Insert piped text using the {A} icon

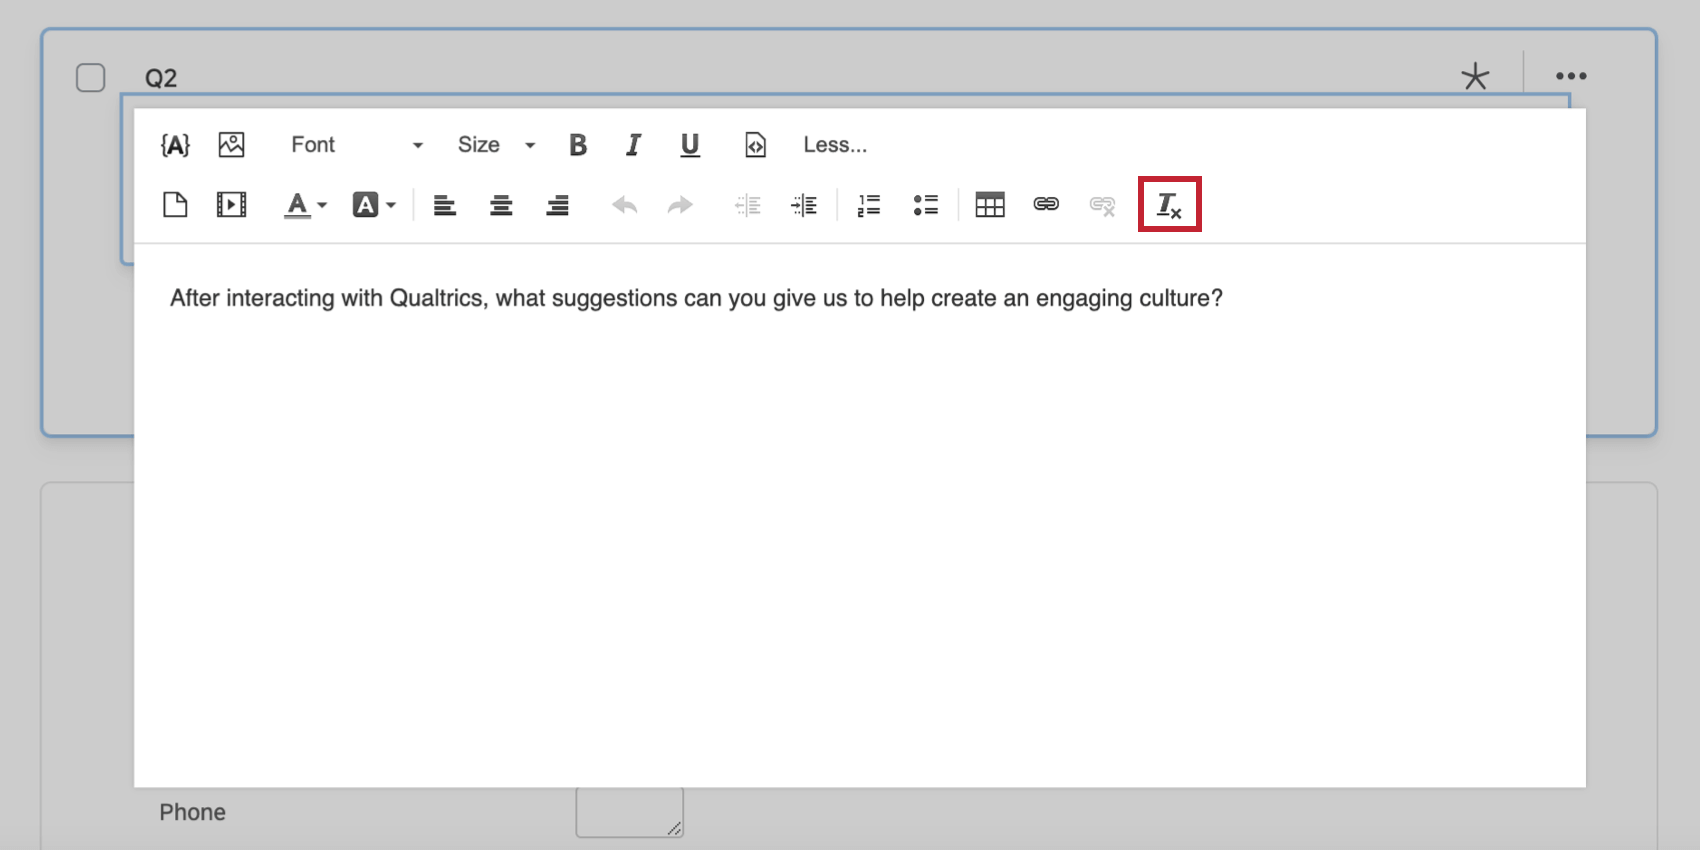(x=175, y=145)
